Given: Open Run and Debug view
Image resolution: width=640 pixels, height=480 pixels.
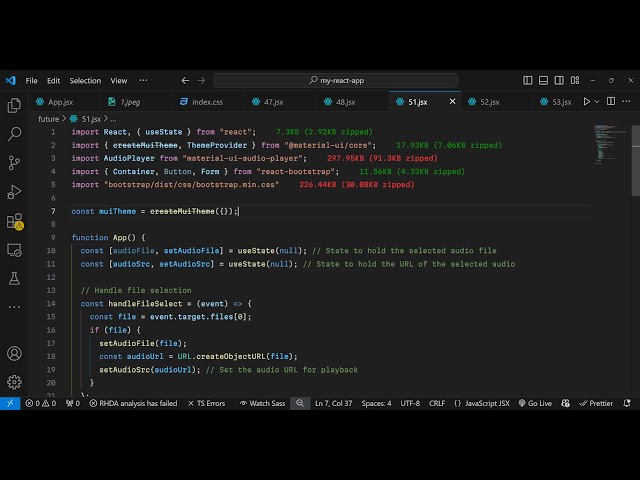Looking at the screenshot, I should 14,191.
